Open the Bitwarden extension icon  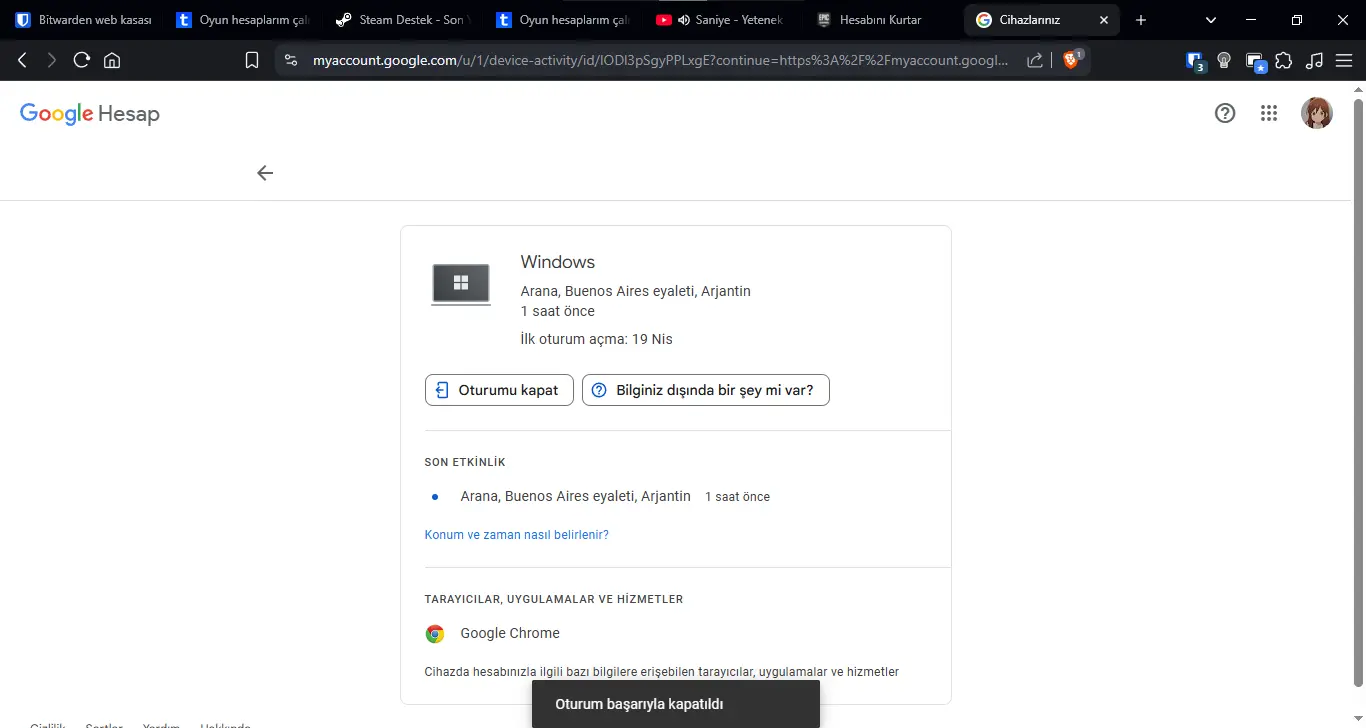[x=1194, y=61]
